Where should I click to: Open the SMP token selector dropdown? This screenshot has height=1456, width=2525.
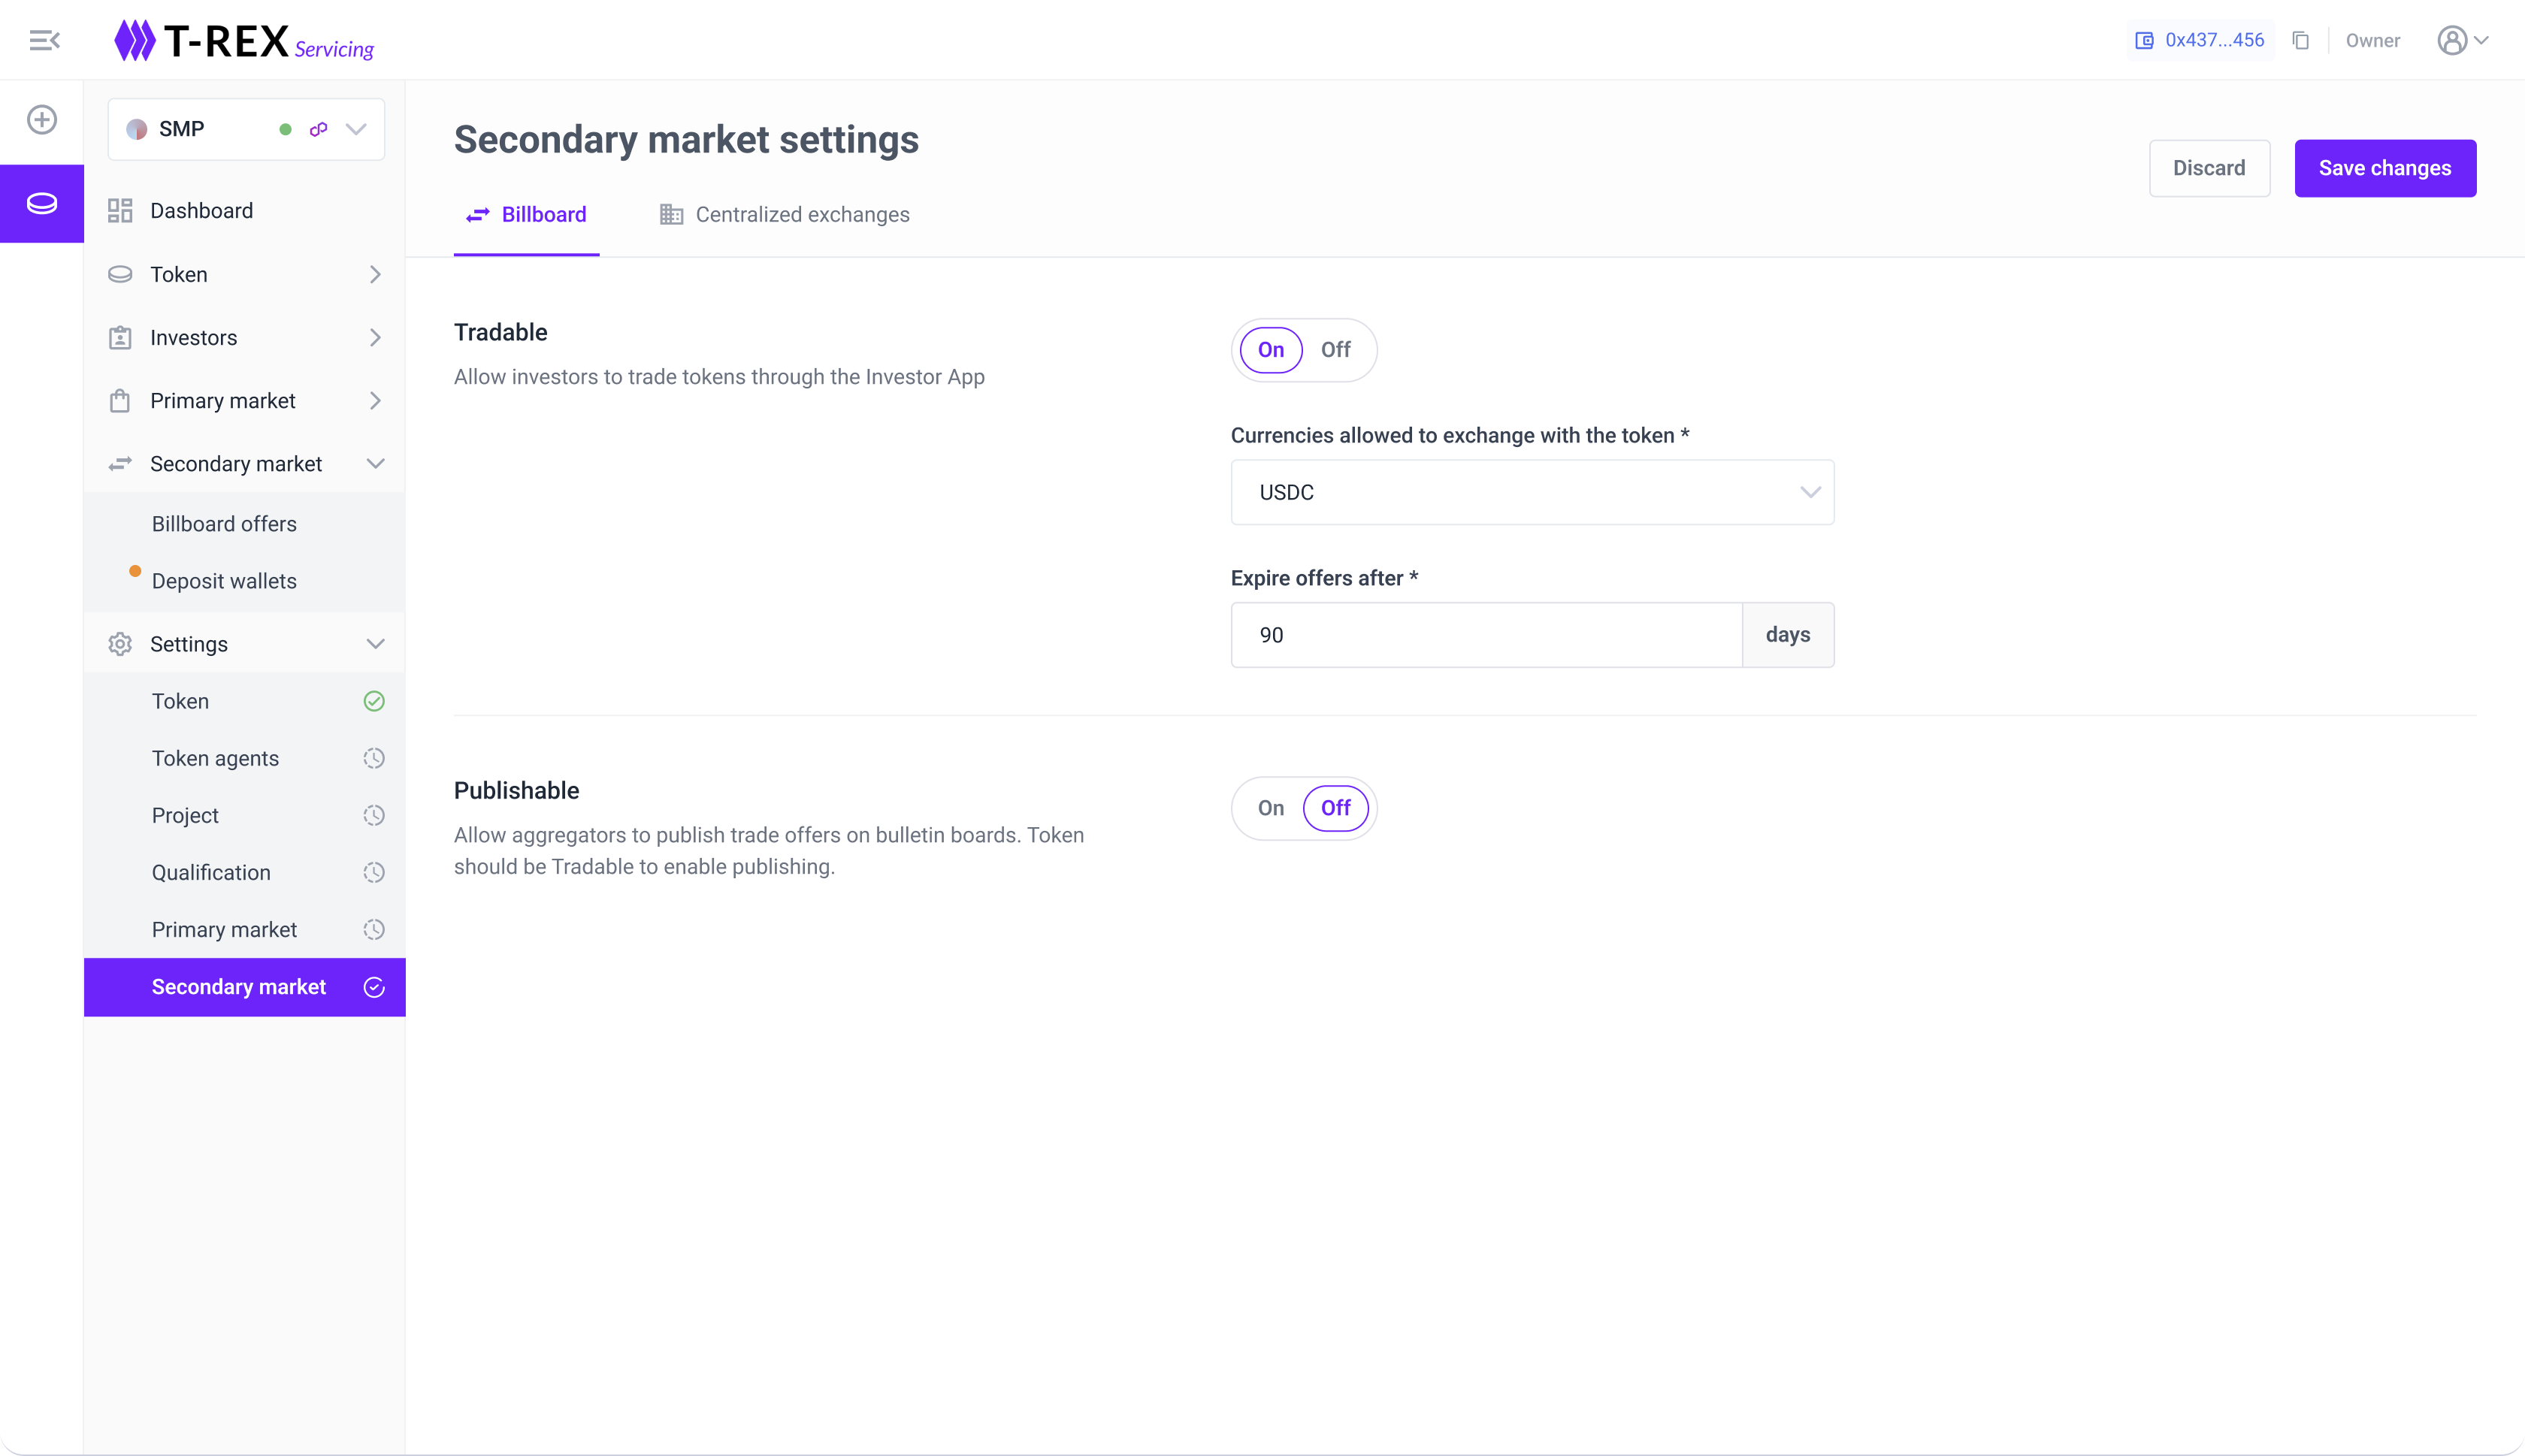tap(355, 129)
